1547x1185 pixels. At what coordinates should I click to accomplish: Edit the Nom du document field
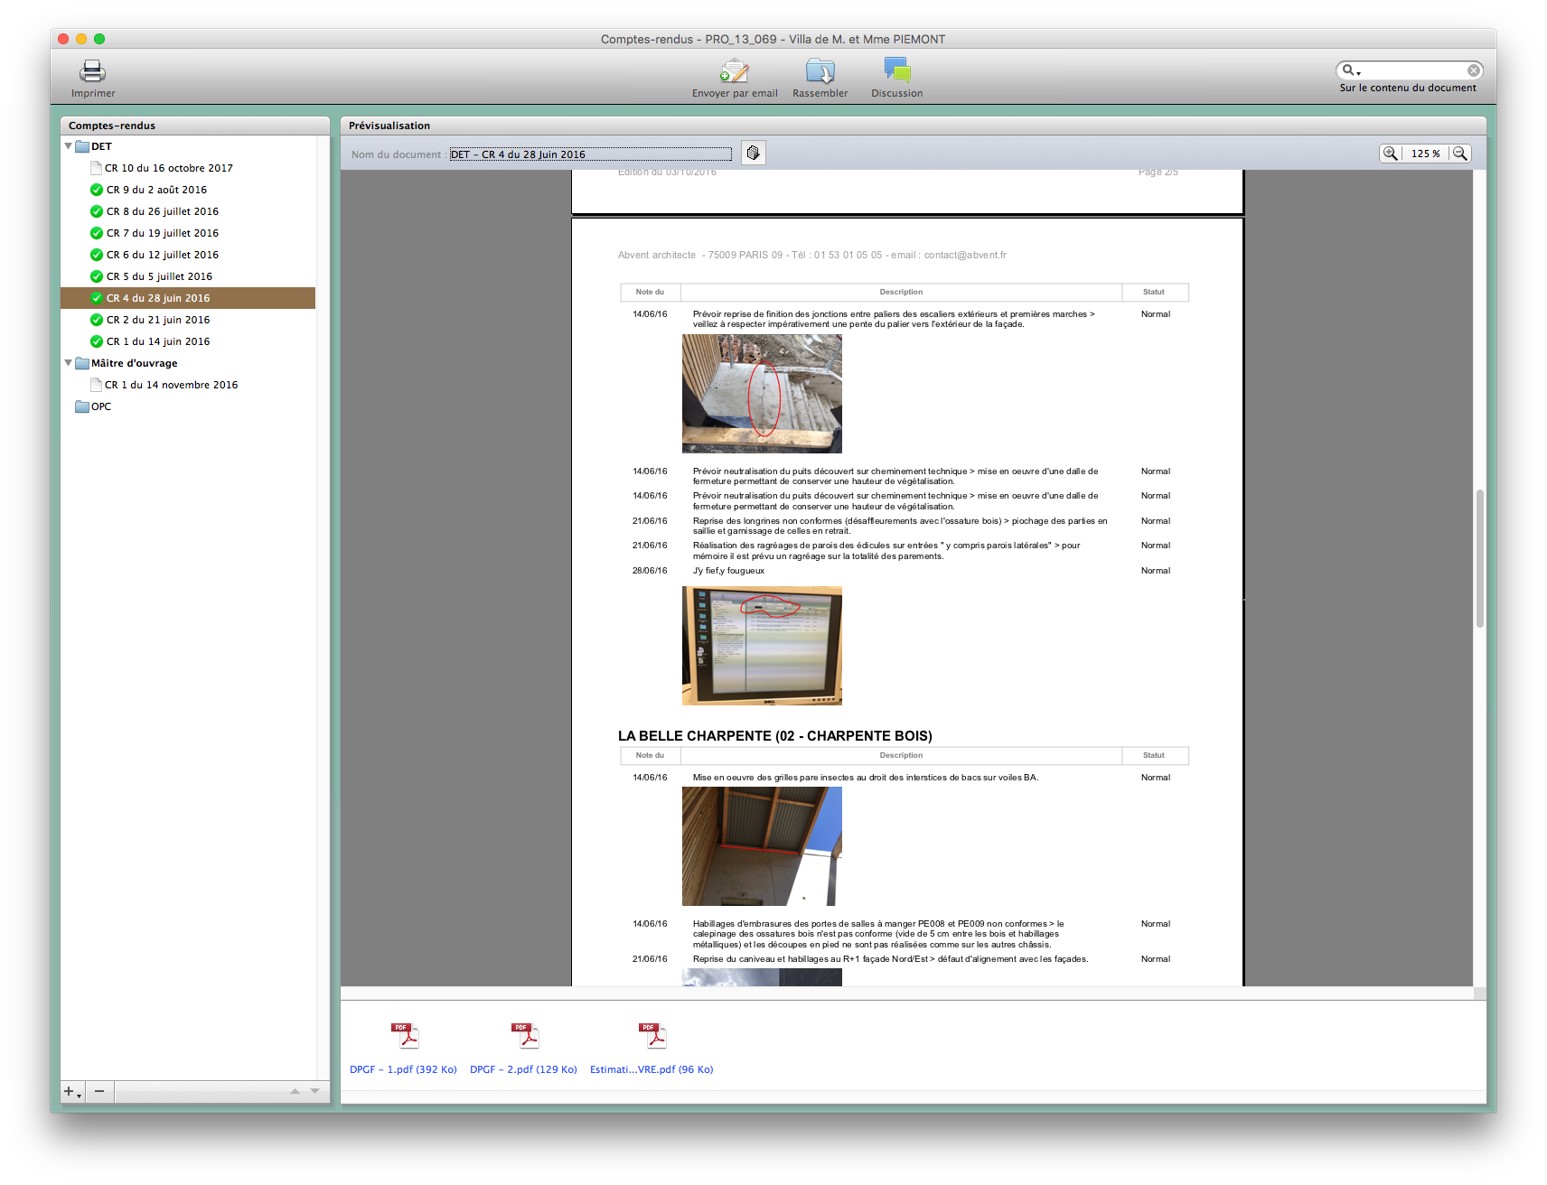click(x=590, y=154)
